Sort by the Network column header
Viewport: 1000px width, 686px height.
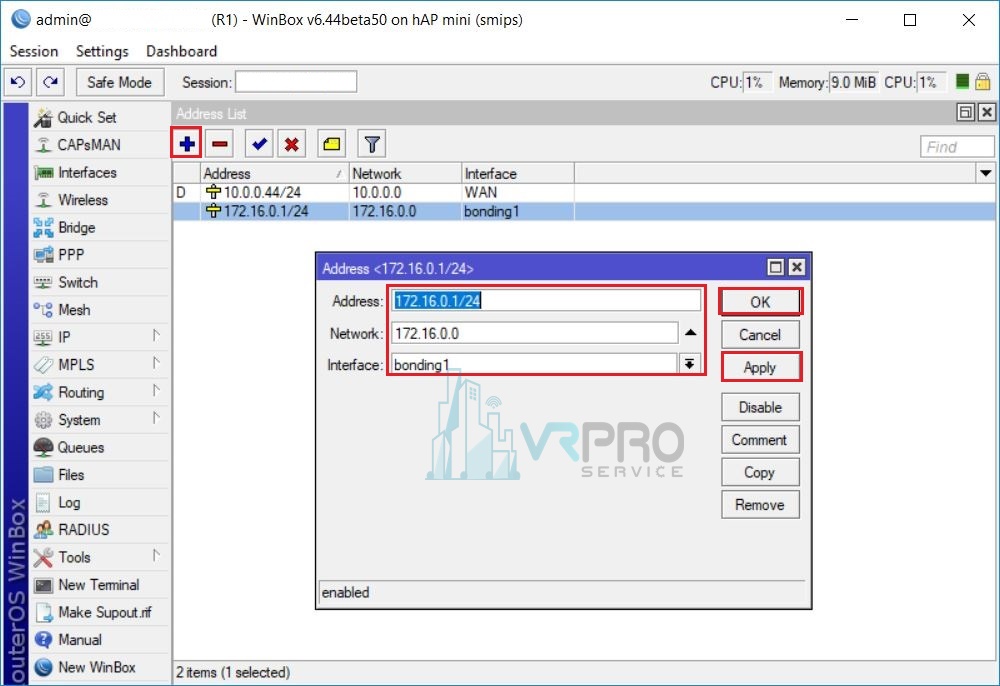405,173
